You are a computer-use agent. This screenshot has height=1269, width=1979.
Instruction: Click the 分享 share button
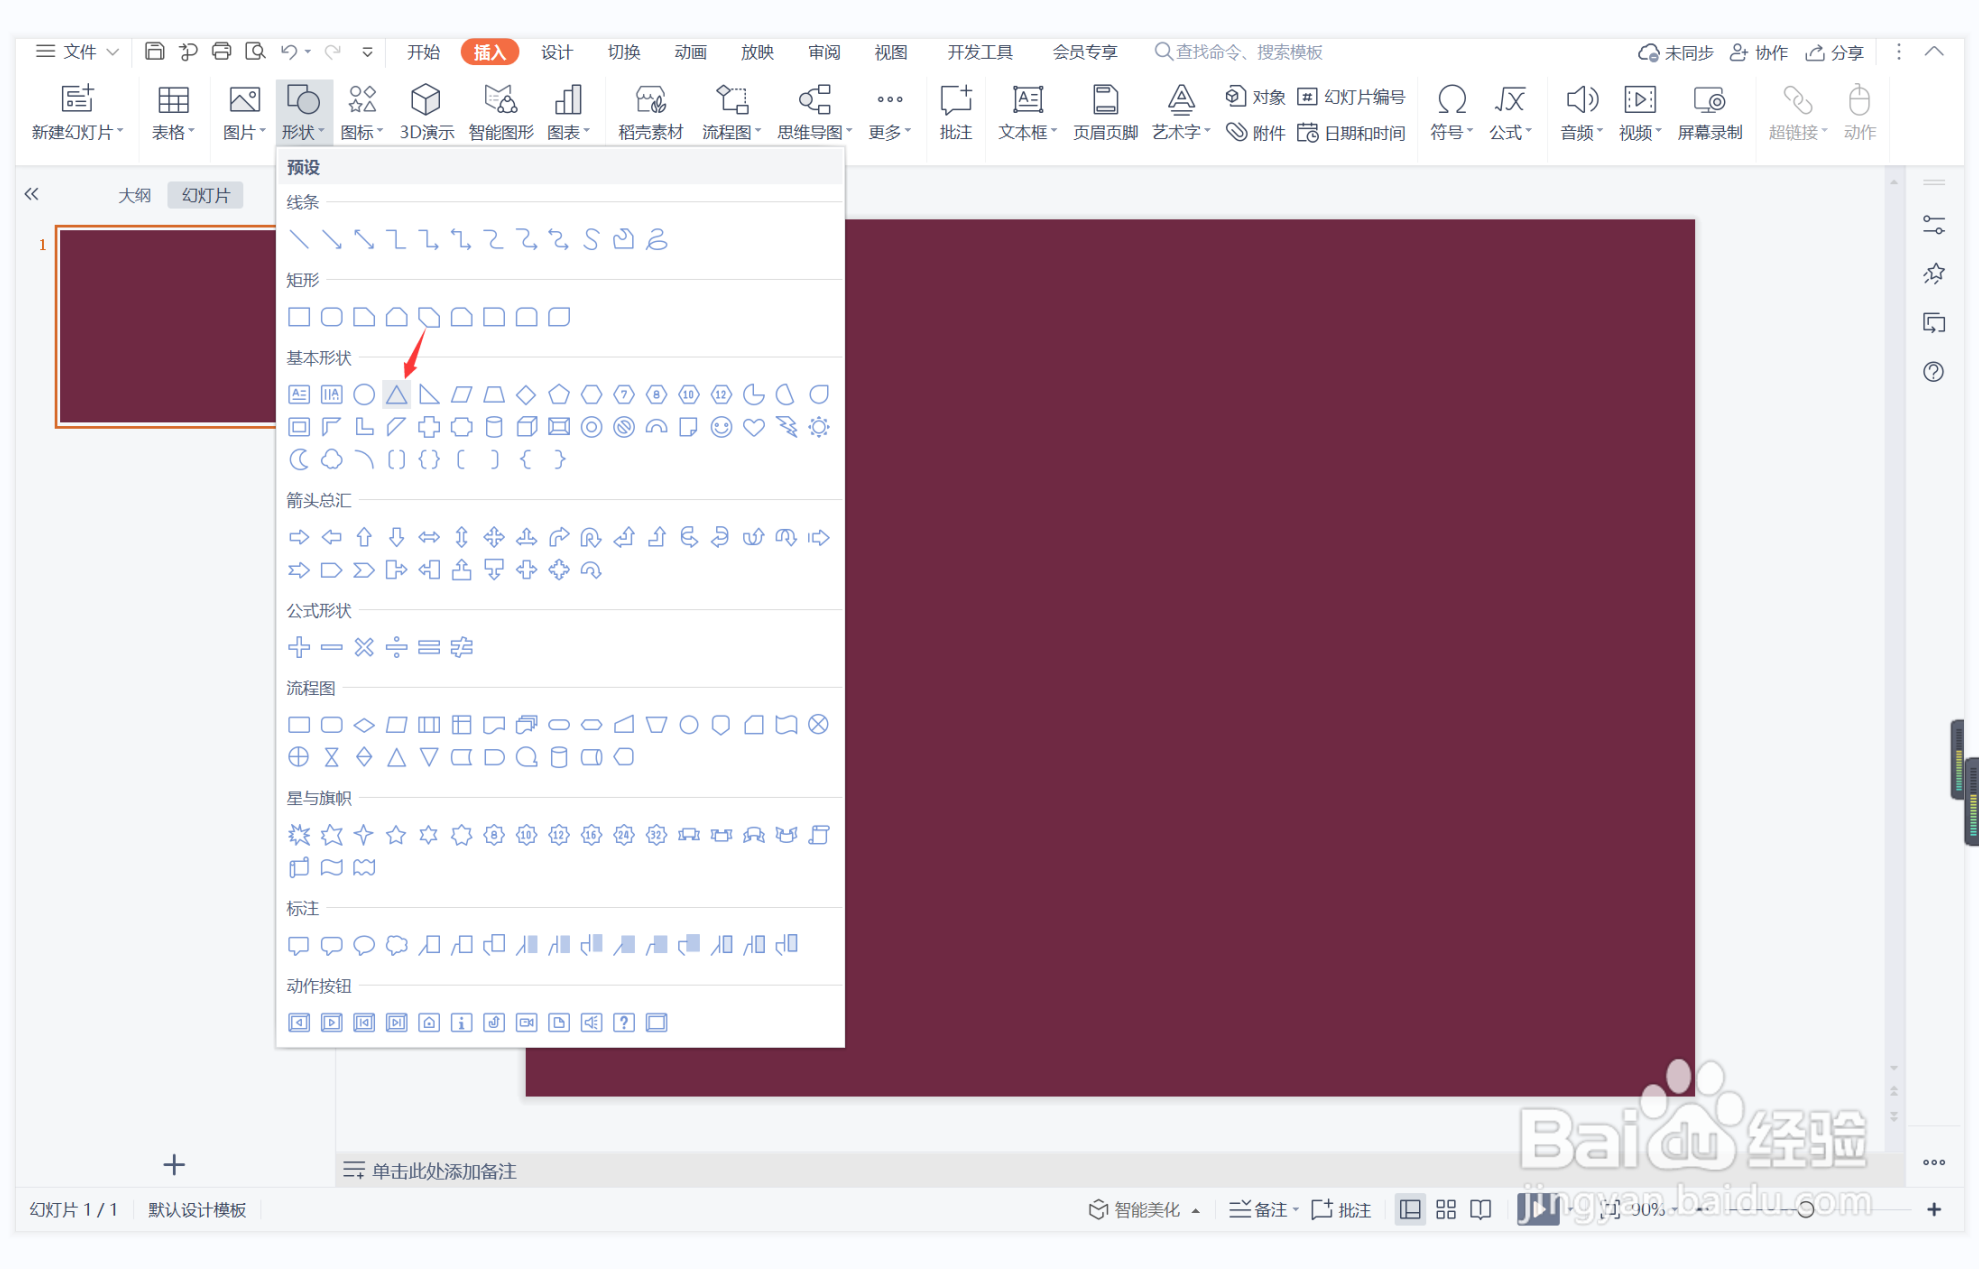(x=1835, y=52)
